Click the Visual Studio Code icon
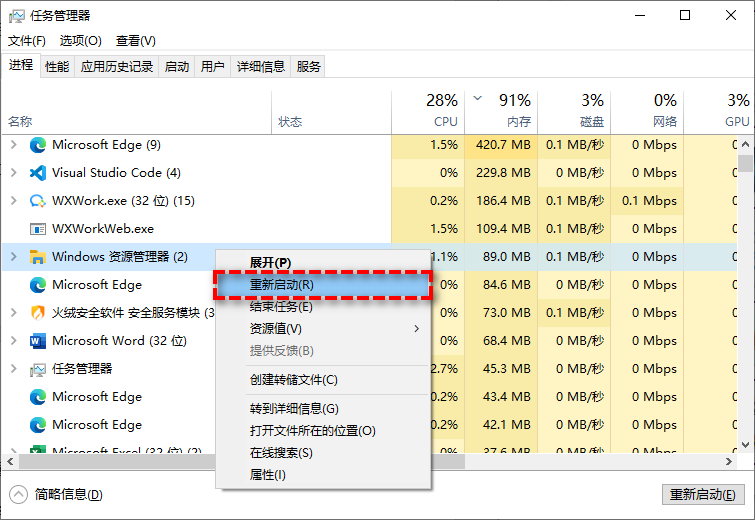 coord(38,173)
